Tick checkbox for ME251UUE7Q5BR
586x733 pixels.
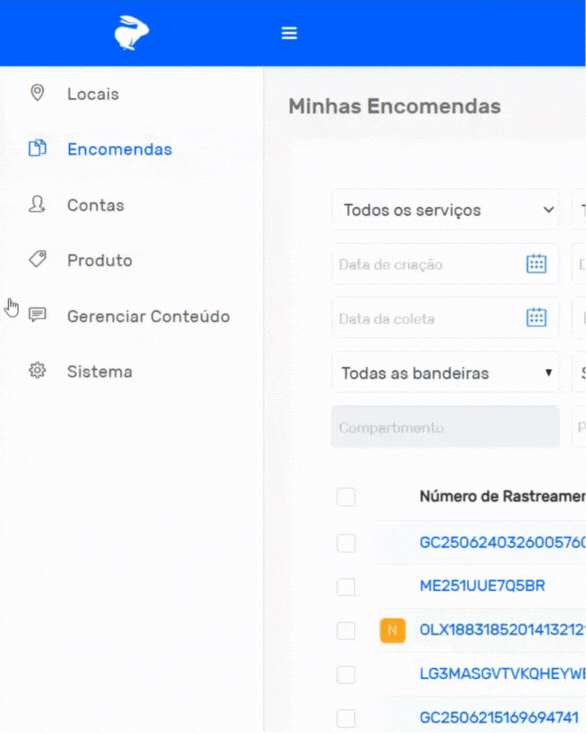point(346,587)
